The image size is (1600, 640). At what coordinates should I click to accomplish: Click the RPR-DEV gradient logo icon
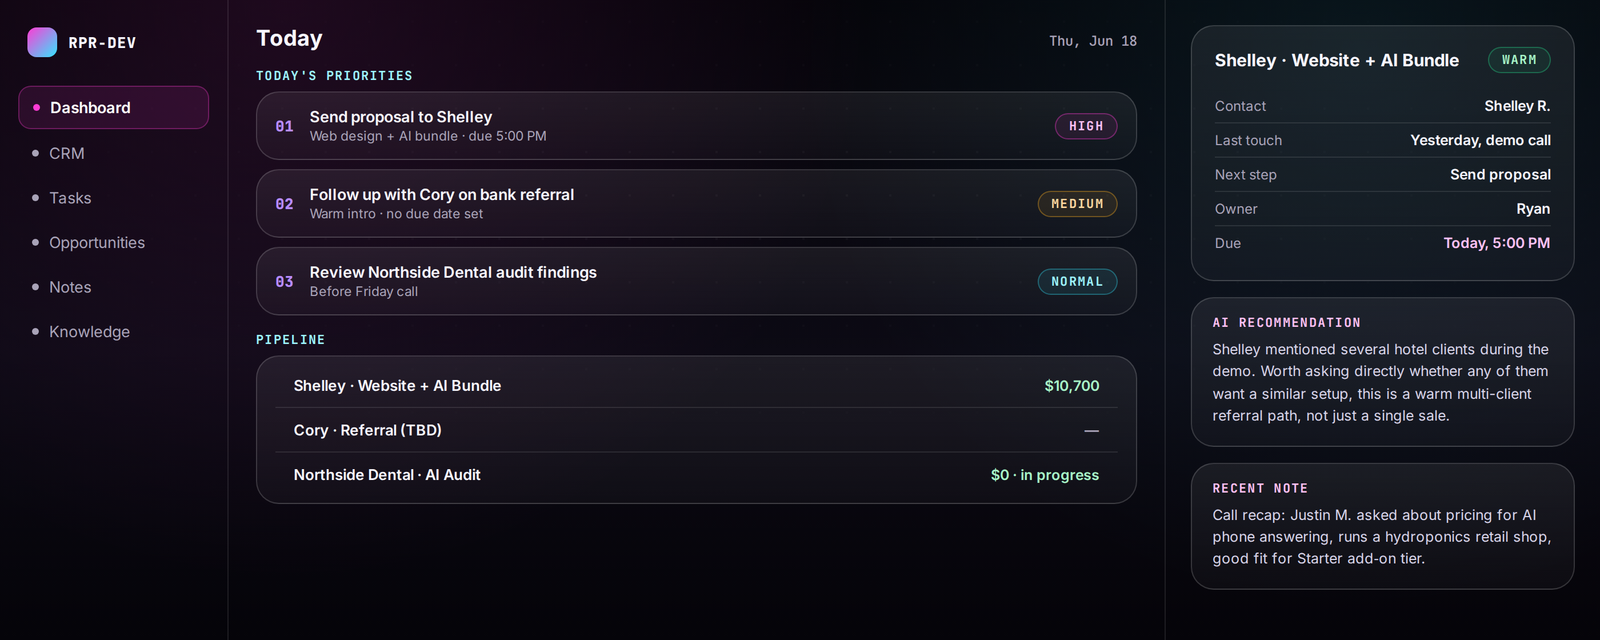[42, 42]
